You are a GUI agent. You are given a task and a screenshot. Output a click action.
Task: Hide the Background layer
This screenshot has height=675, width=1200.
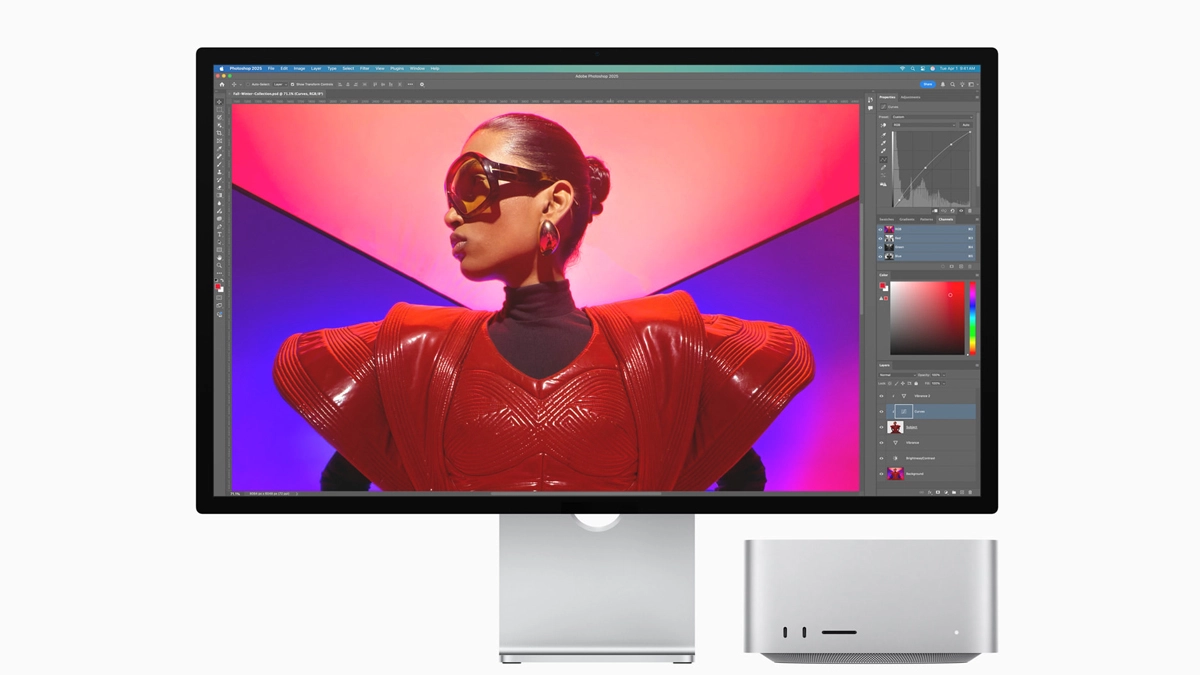click(881, 474)
